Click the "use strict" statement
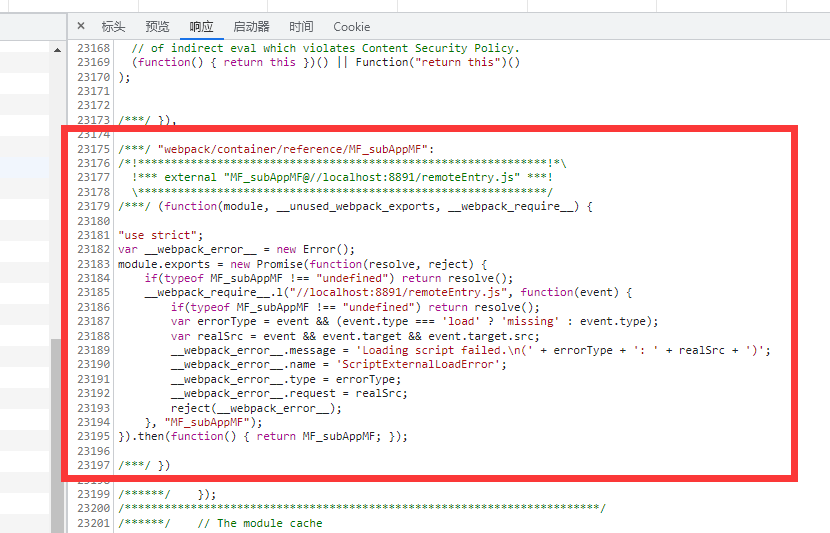This screenshot has width=830, height=533. pos(160,235)
